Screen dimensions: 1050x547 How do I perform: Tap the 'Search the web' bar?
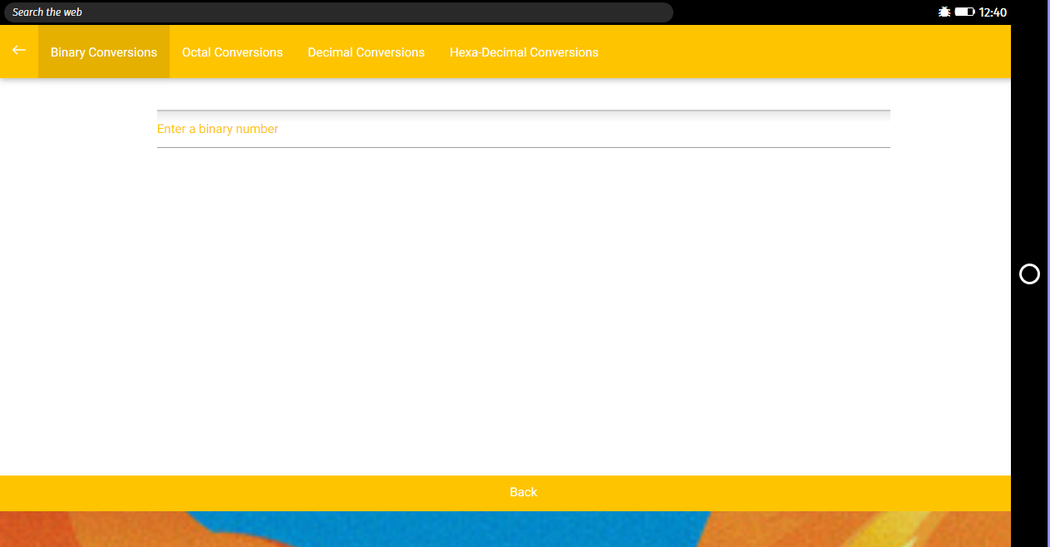[338, 12]
